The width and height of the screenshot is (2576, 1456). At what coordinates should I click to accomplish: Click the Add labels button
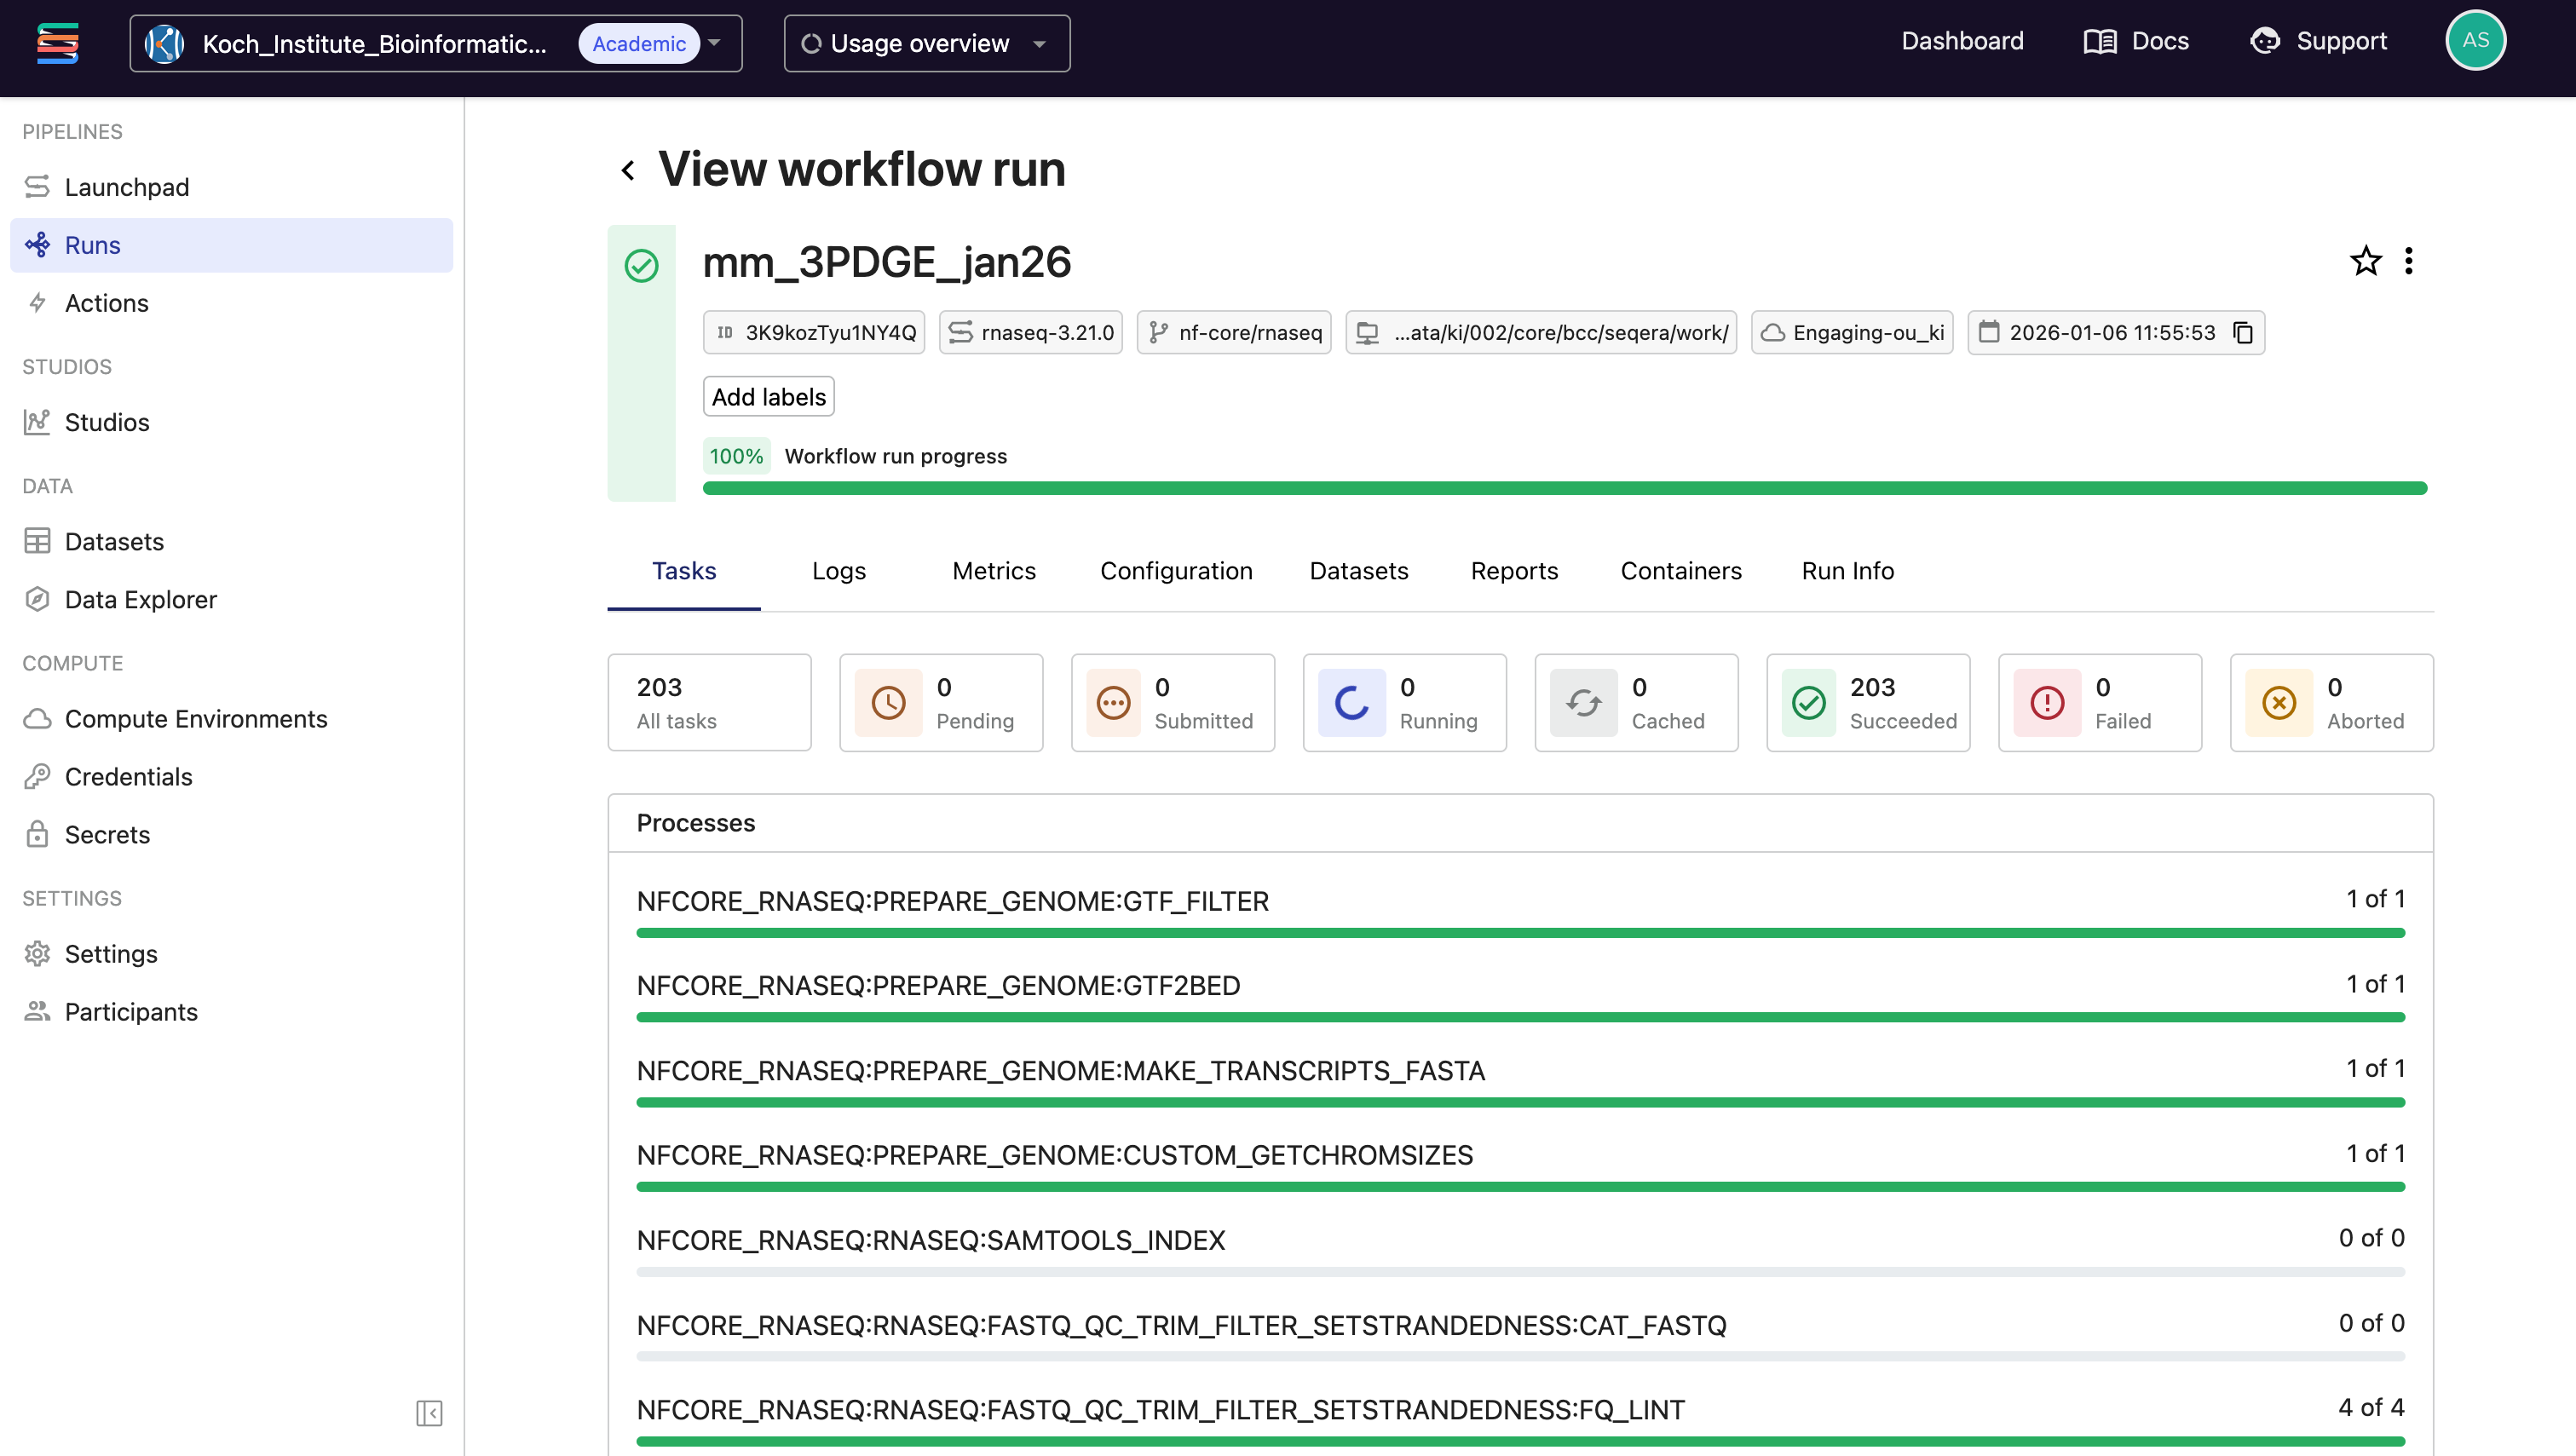coord(768,397)
